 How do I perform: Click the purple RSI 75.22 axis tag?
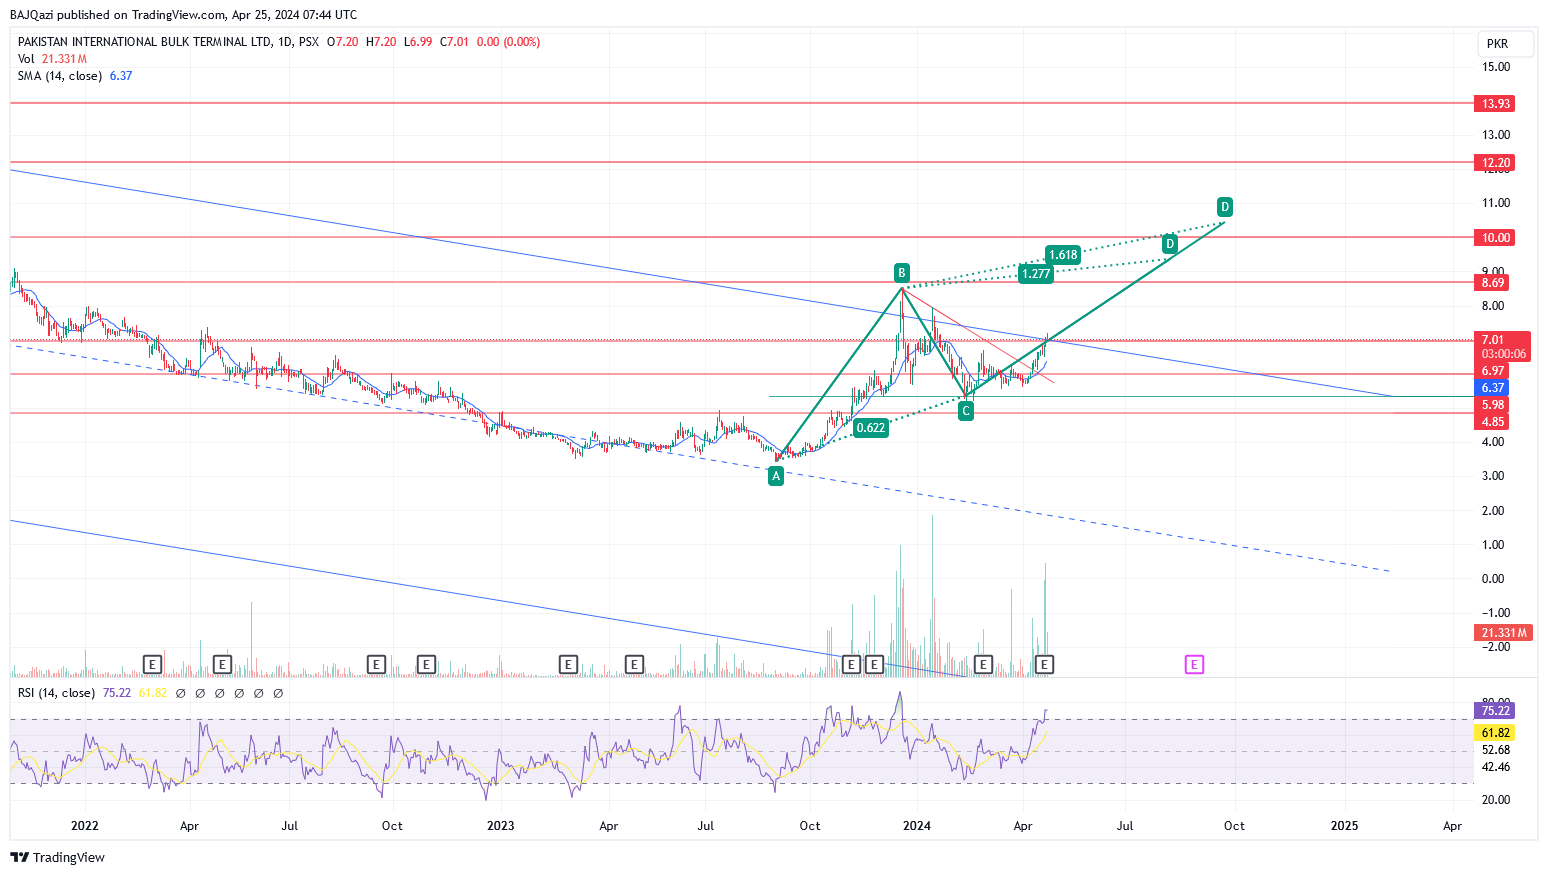click(x=1495, y=711)
